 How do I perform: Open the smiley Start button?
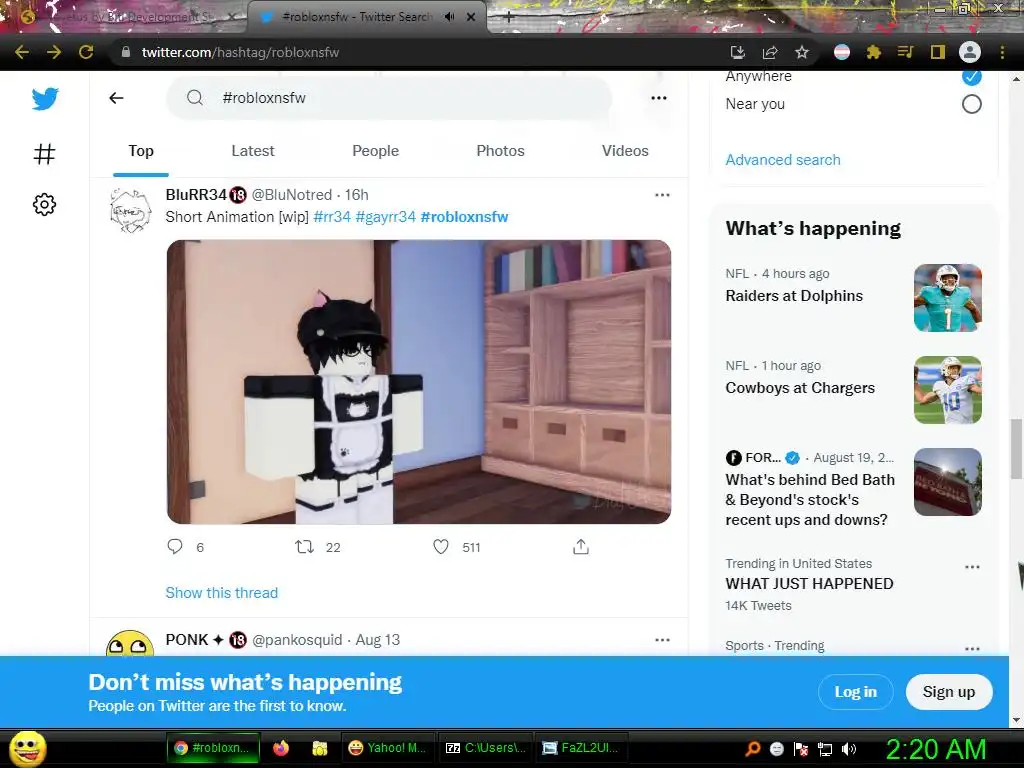click(x=28, y=748)
